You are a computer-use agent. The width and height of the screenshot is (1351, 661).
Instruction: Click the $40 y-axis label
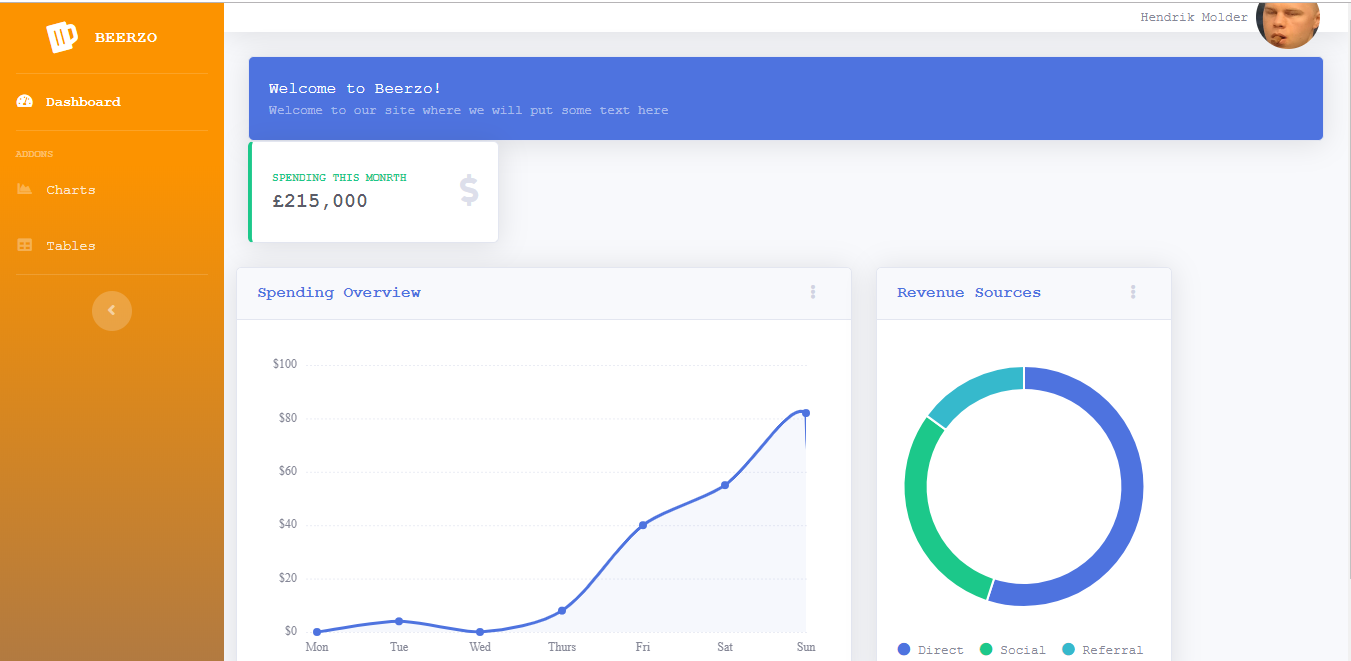288,525
